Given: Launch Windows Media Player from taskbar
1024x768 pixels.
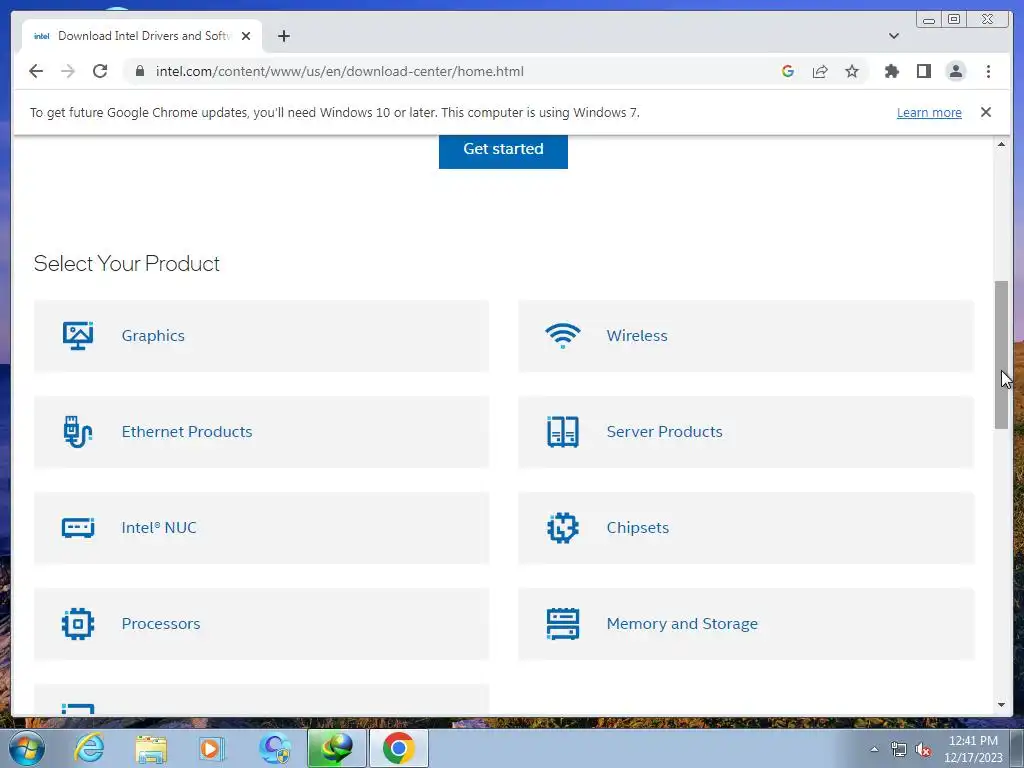Looking at the screenshot, I should [x=212, y=748].
